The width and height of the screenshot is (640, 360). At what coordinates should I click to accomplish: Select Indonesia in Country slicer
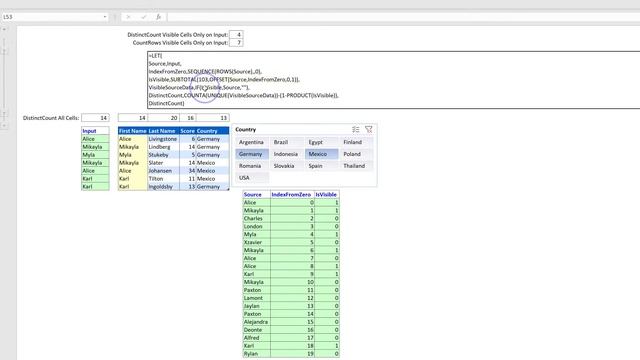(287, 154)
